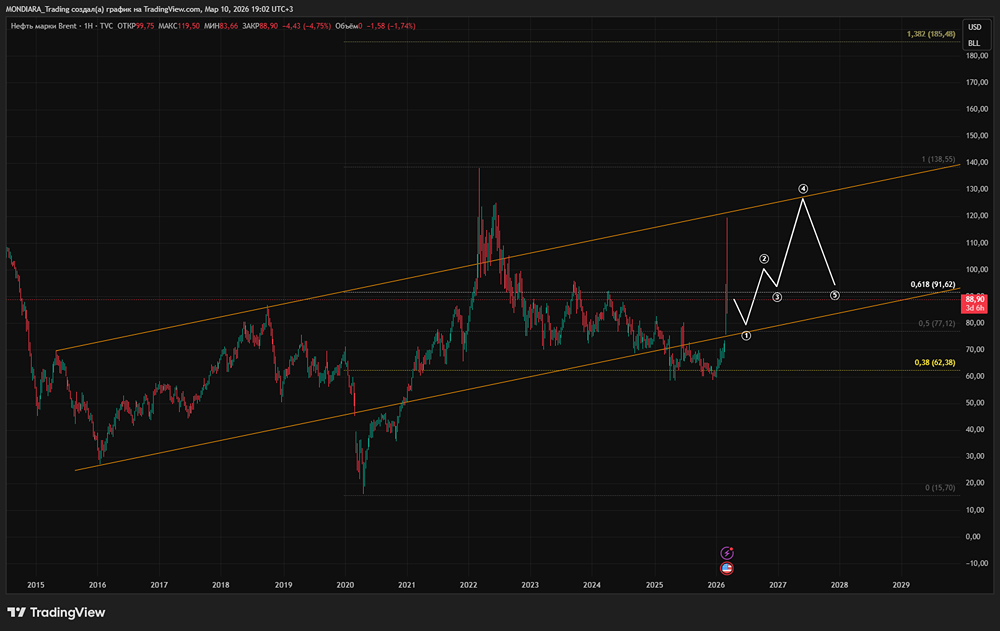The height and width of the screenshot is (631, 1000).
Task: Select the circled wave marker 1
Action: coord(746,336)
